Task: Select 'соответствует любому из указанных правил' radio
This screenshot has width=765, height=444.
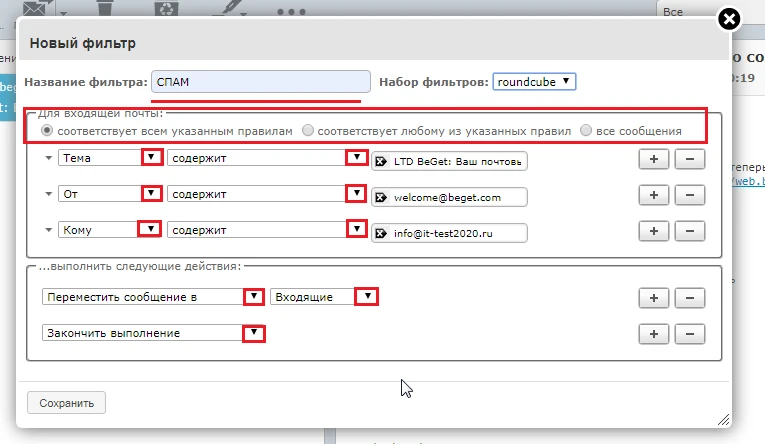Action: coord(308,131)
